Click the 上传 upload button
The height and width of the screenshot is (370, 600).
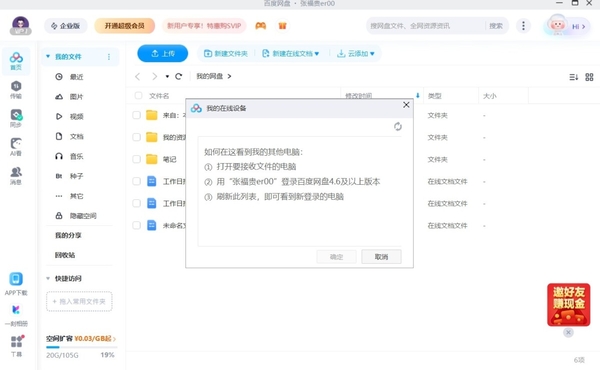(163, 54)
